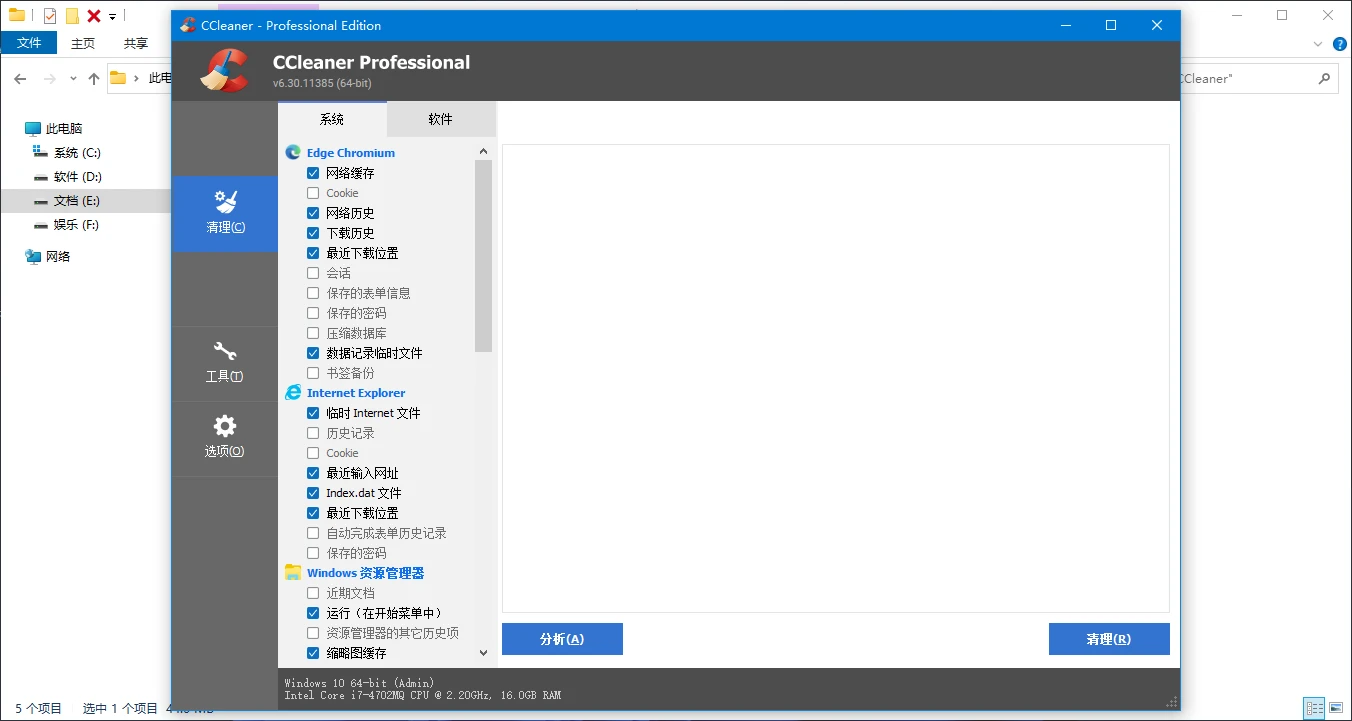Open Explorer quick access toolbar dropdown
1352x721 pixels.
tap(112, 17)
